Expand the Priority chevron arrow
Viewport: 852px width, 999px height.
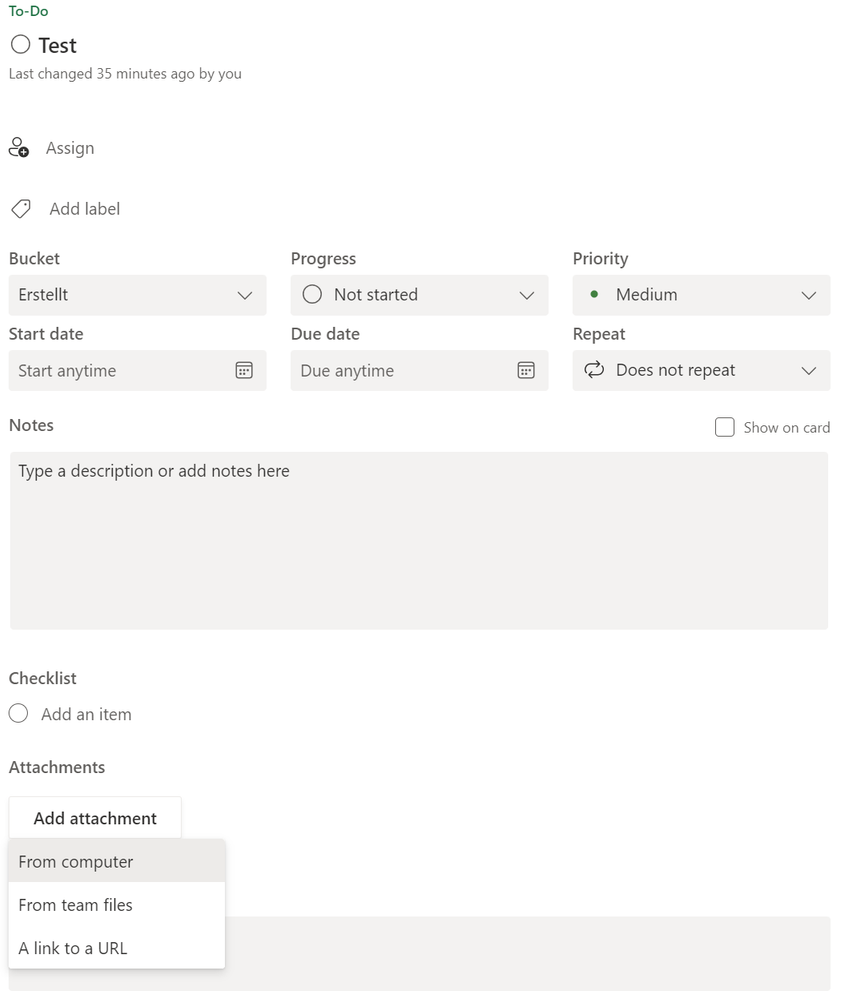click(809, 296)
